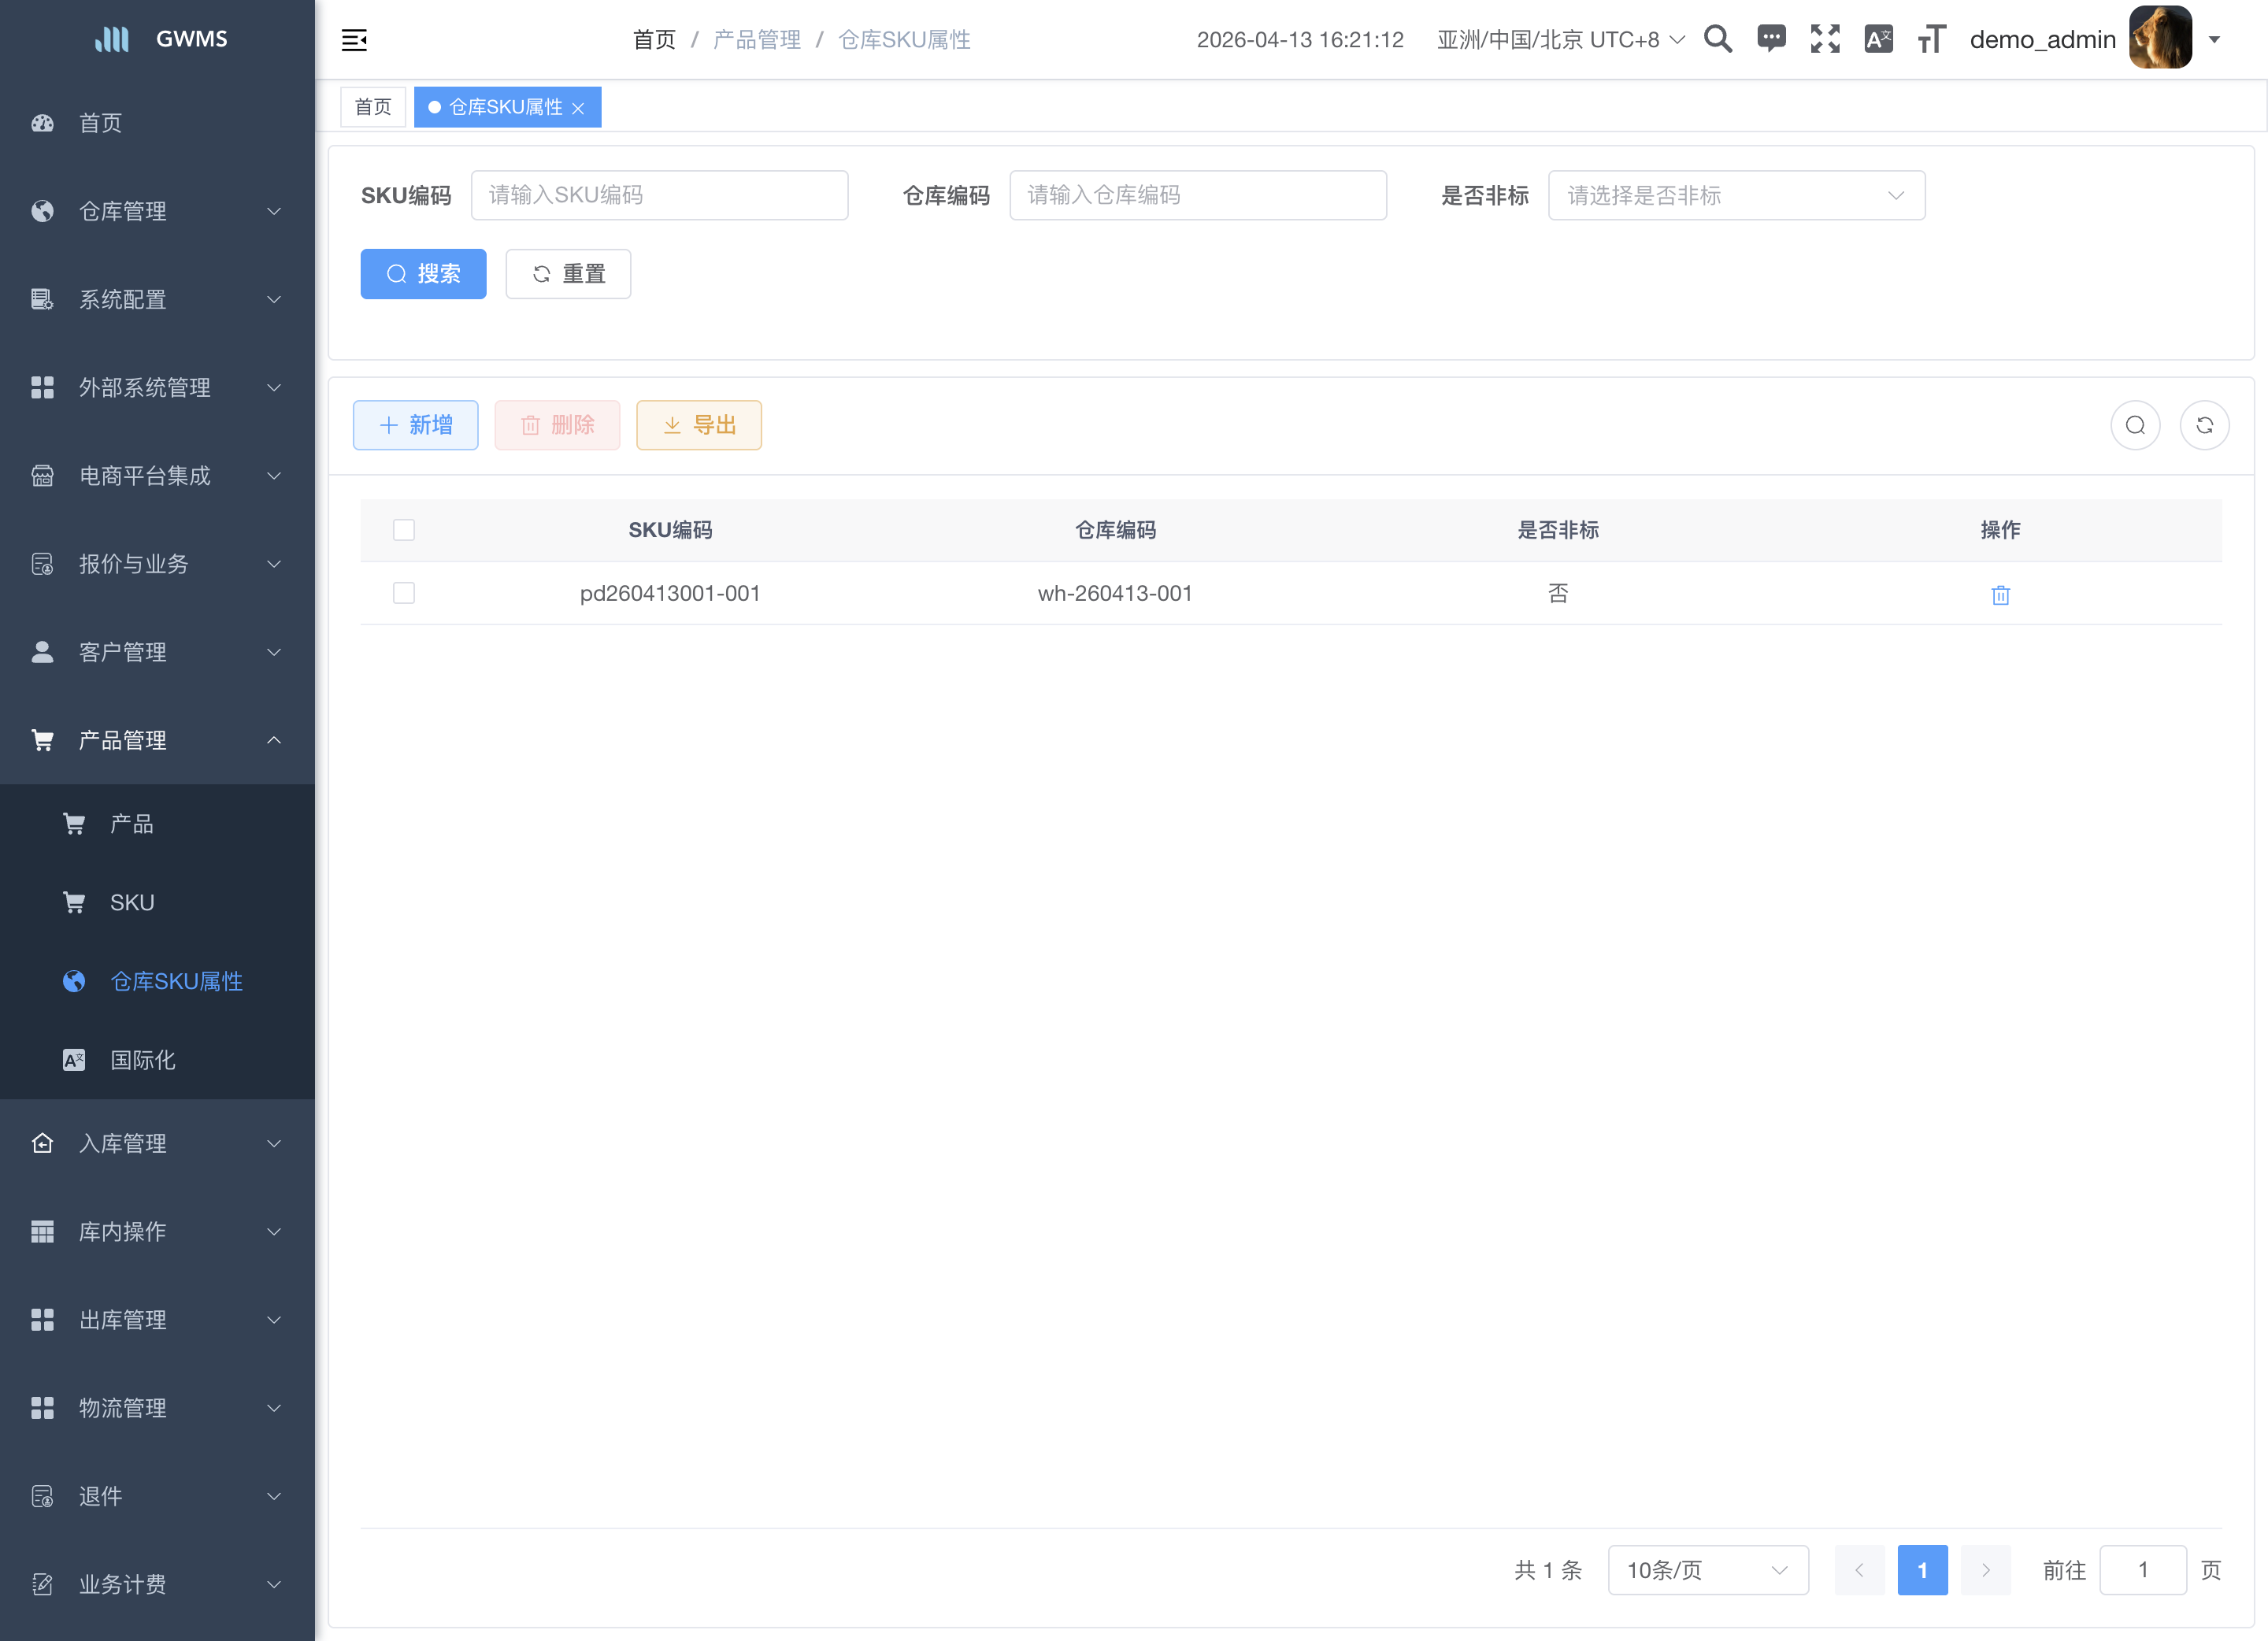Screen dimensions: 2268x1641
Task: Focus the SKU编码 input field
Action: click(x=660, y=195)
